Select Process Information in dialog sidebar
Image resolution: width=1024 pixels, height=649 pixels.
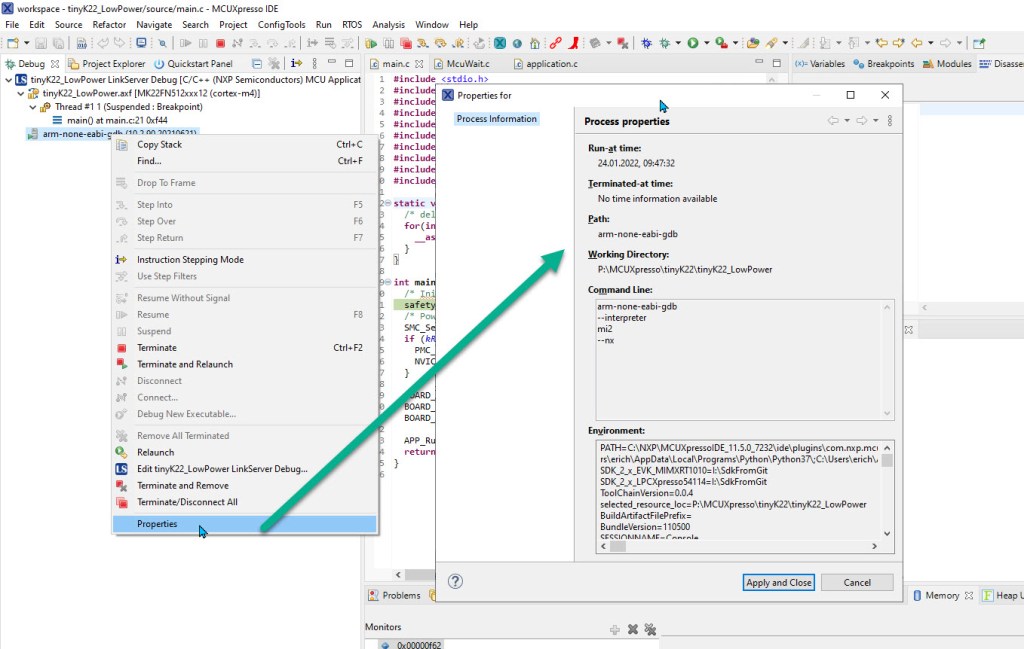pos(497,119)
